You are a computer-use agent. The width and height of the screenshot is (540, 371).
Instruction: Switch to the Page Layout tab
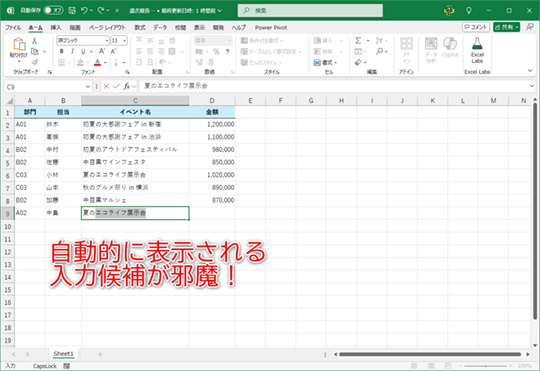coord(107,28)
